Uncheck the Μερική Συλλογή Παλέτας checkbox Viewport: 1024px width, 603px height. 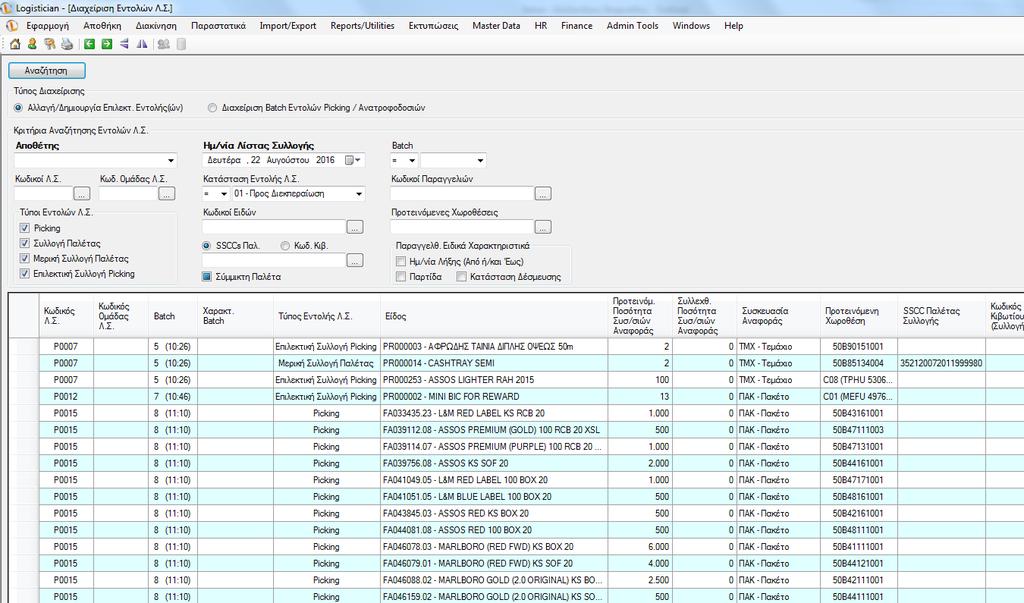click(x=25, y=259)
